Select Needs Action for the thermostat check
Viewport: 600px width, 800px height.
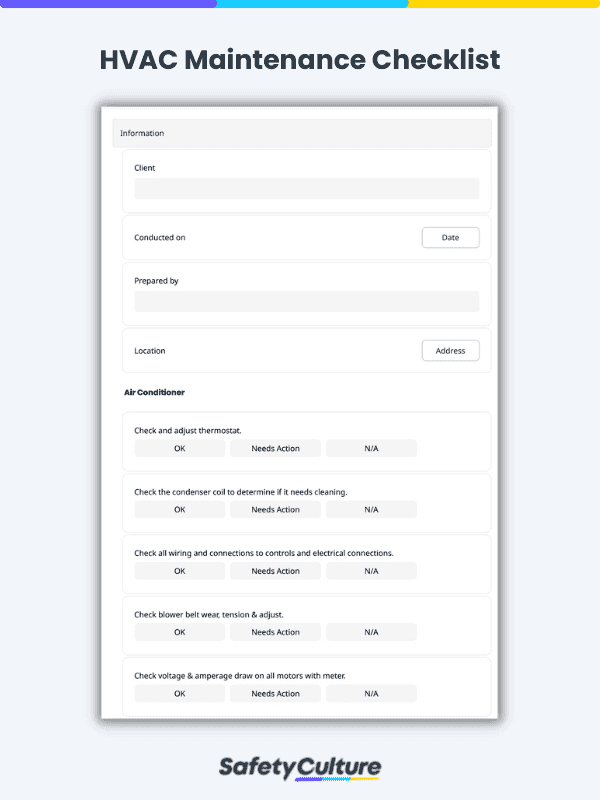[x=275, y=448]
